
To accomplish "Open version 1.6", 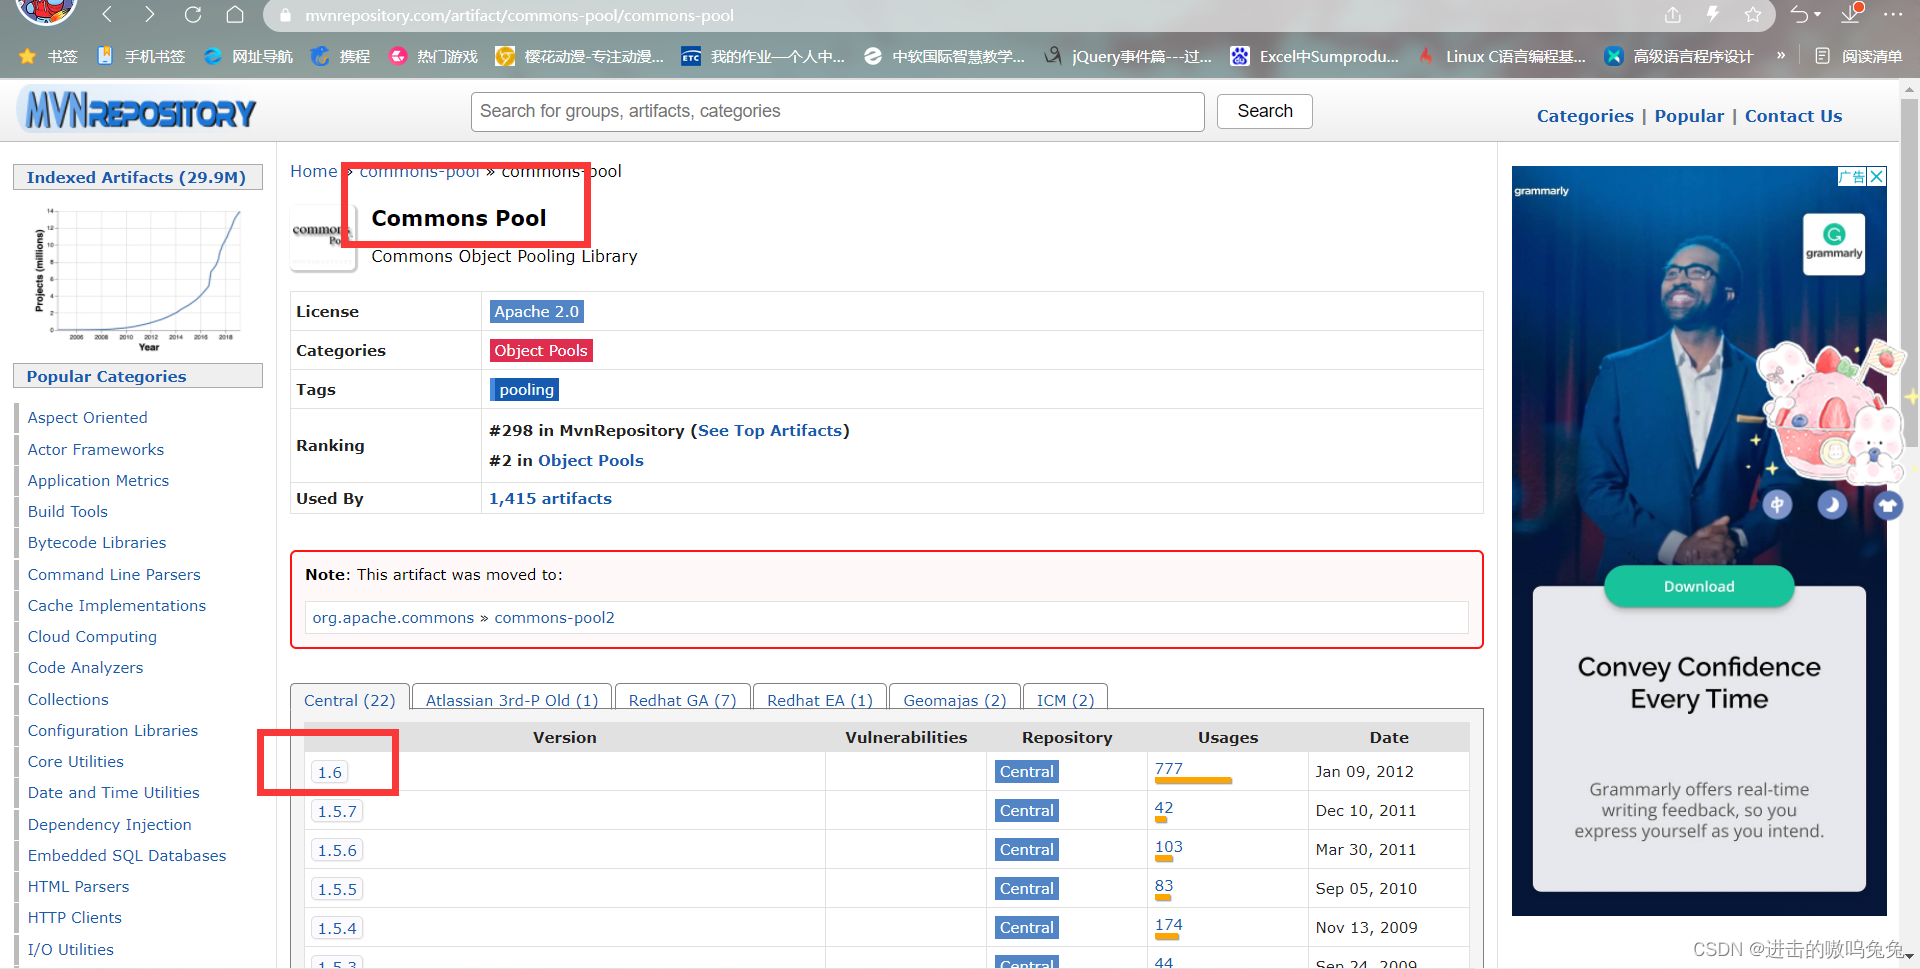I will pos(329,772).
